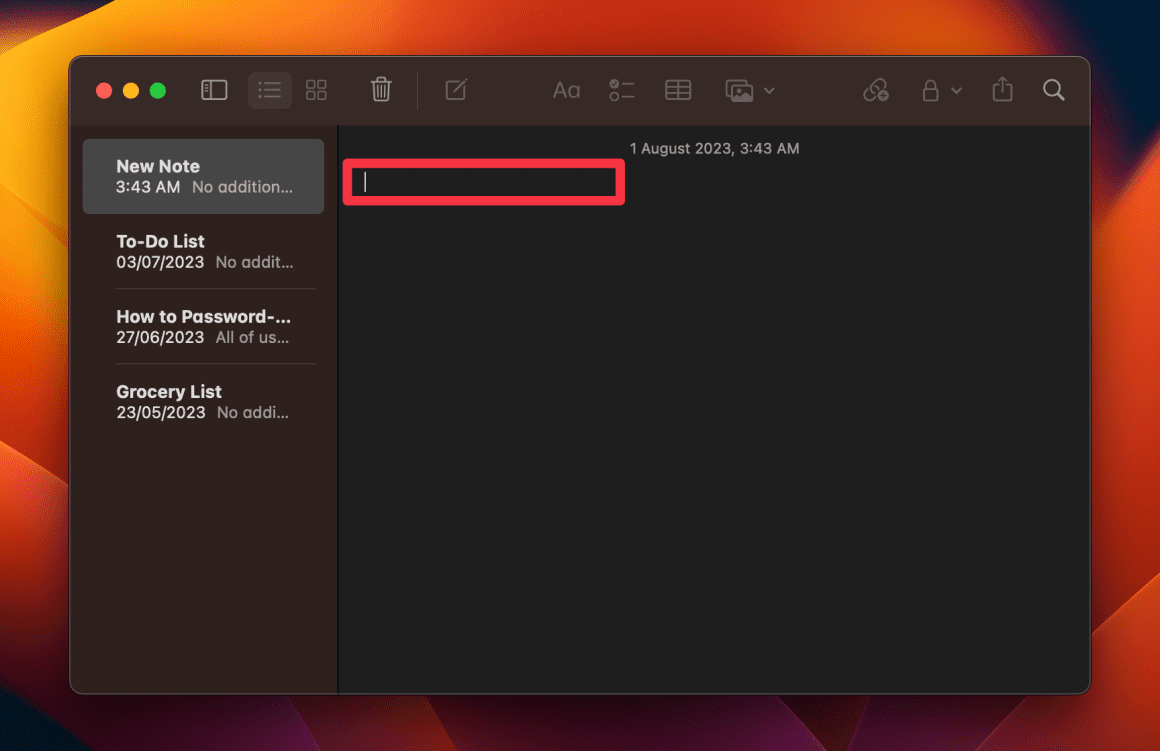
Task: Open the How to Password note
Action: (x=203, y=326)
